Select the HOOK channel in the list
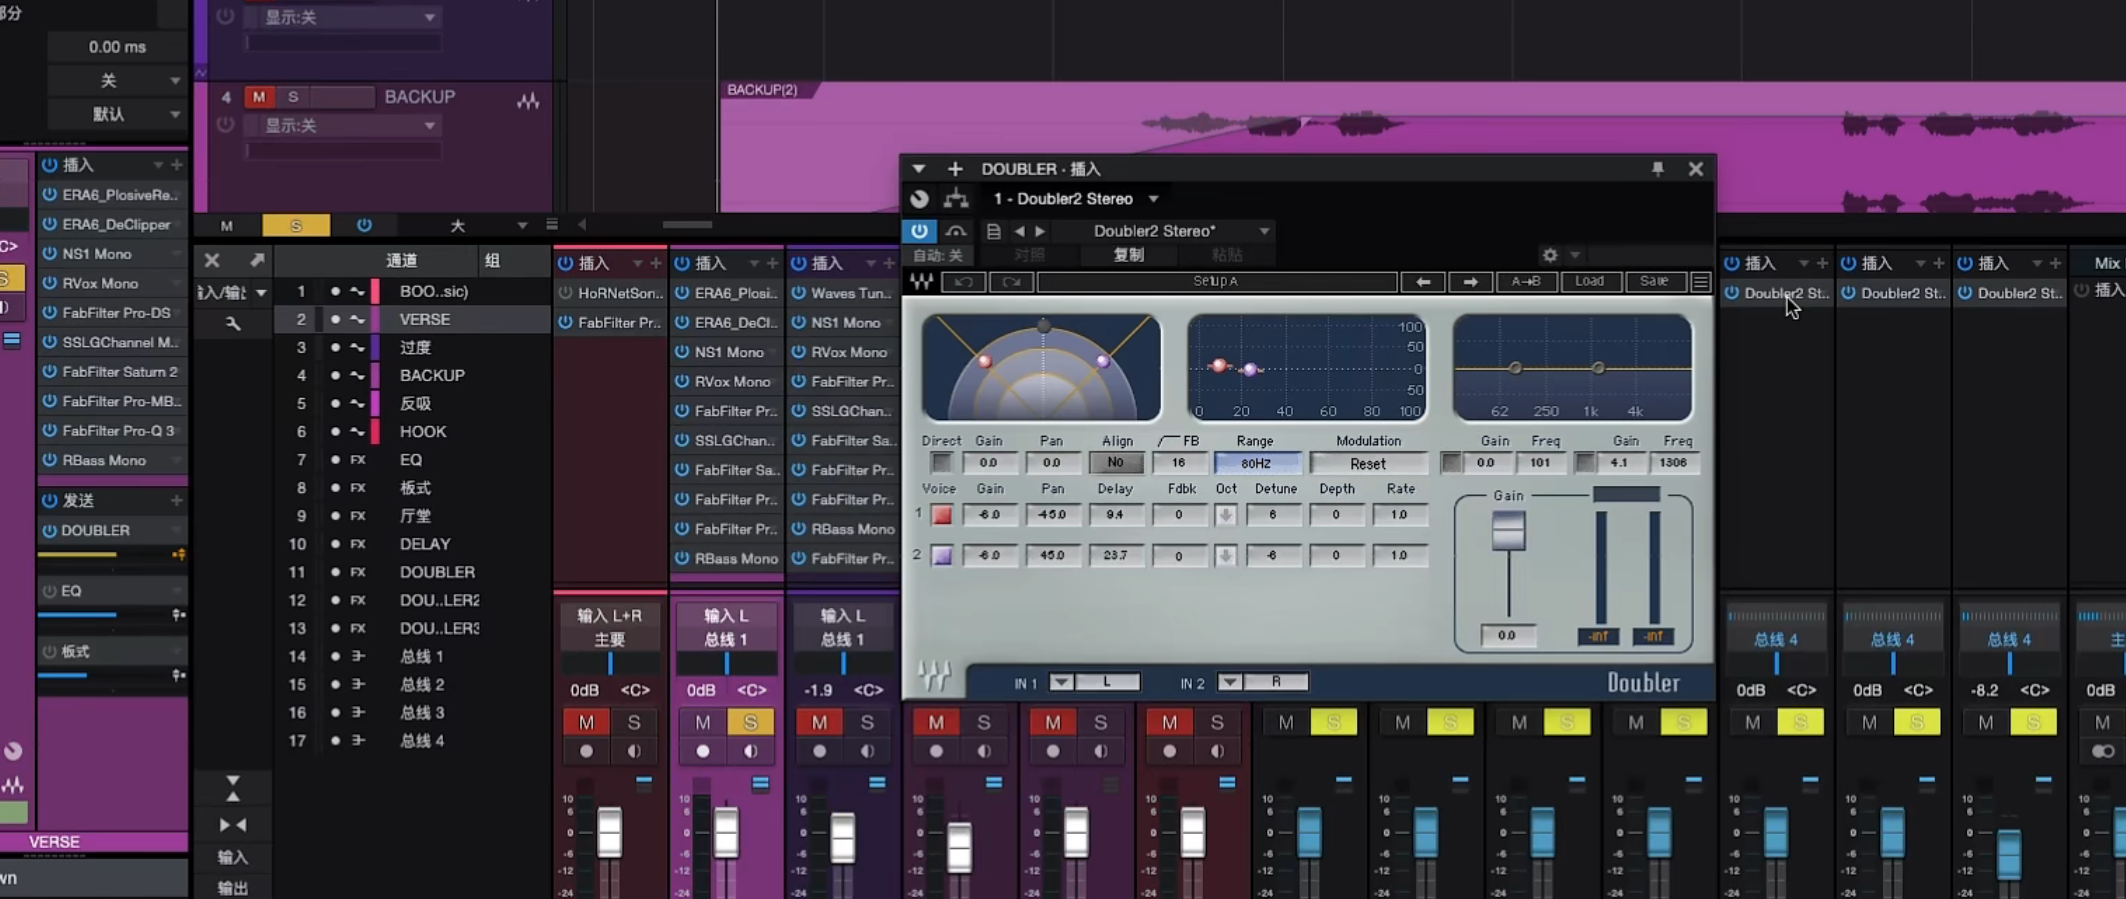 coord(423,432)
